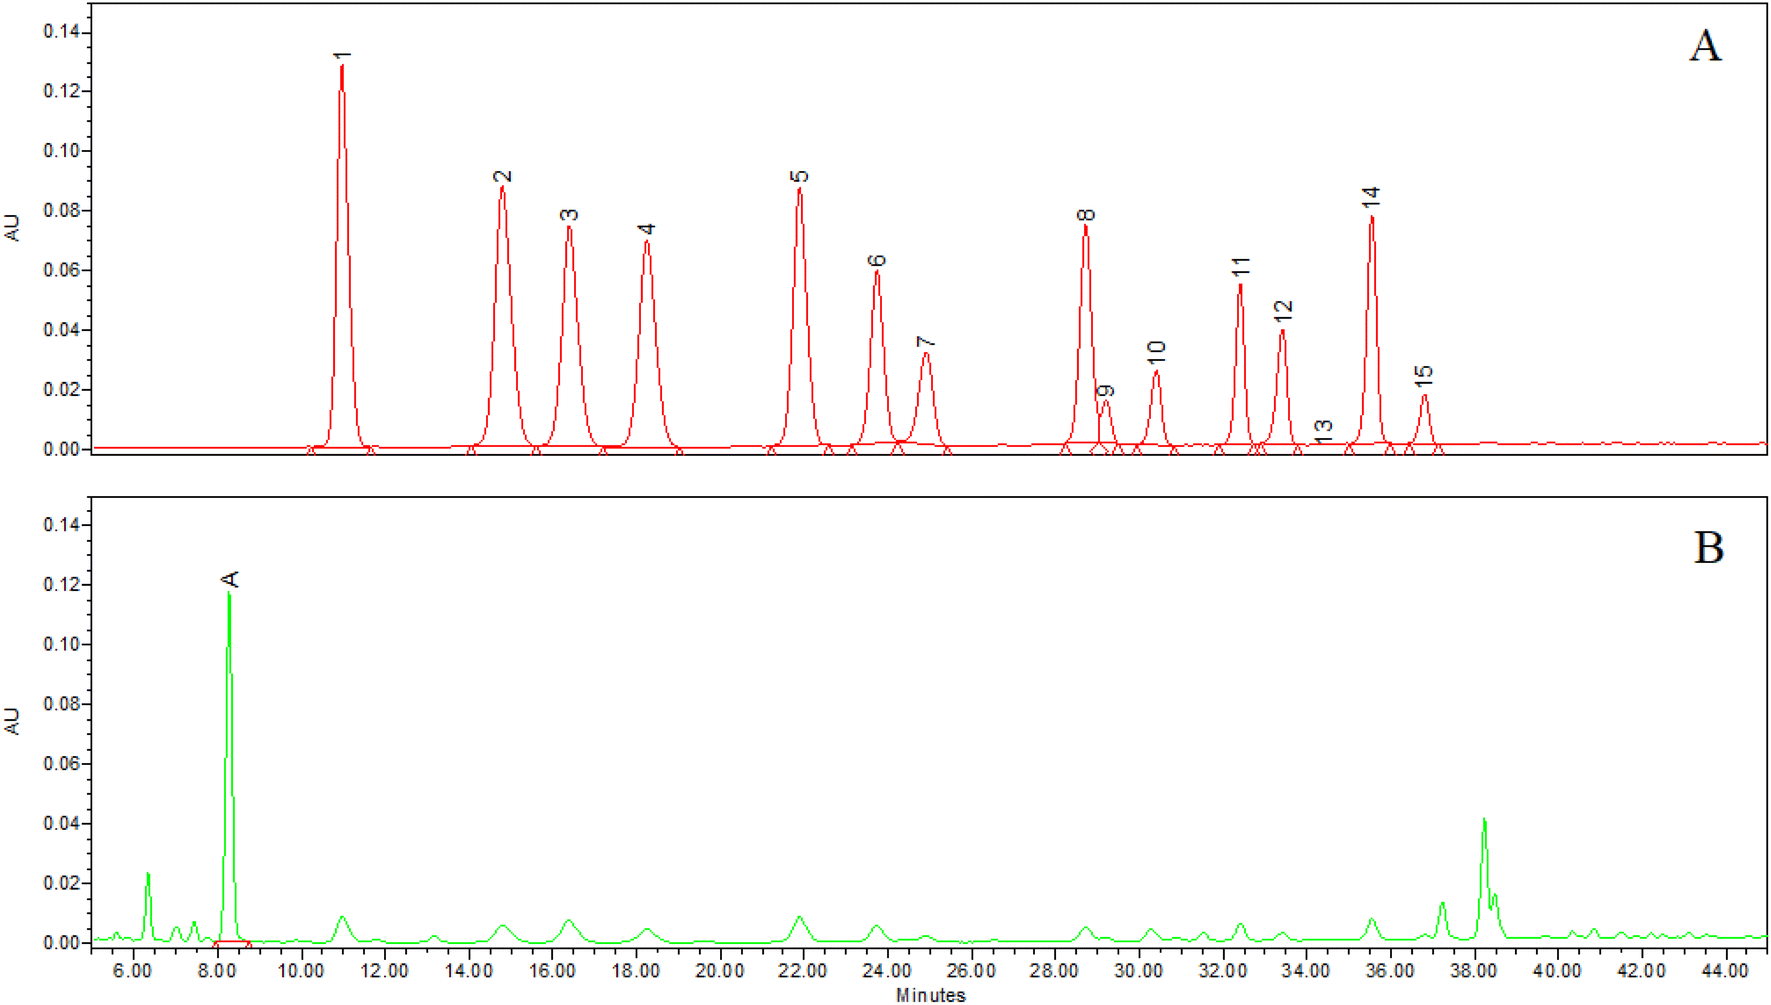This screenshot has height=1005, width=1771.
Task: Click the 8.00 tick on the time axis
Action: tap(217, 970)
